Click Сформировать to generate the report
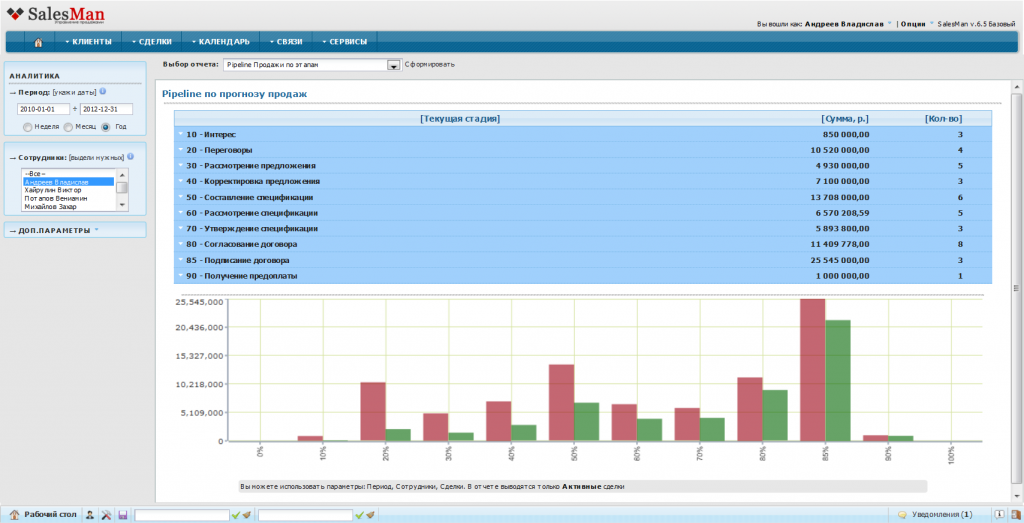The height and width of the screenshot is (523, 1024). (x=430, y=65)
